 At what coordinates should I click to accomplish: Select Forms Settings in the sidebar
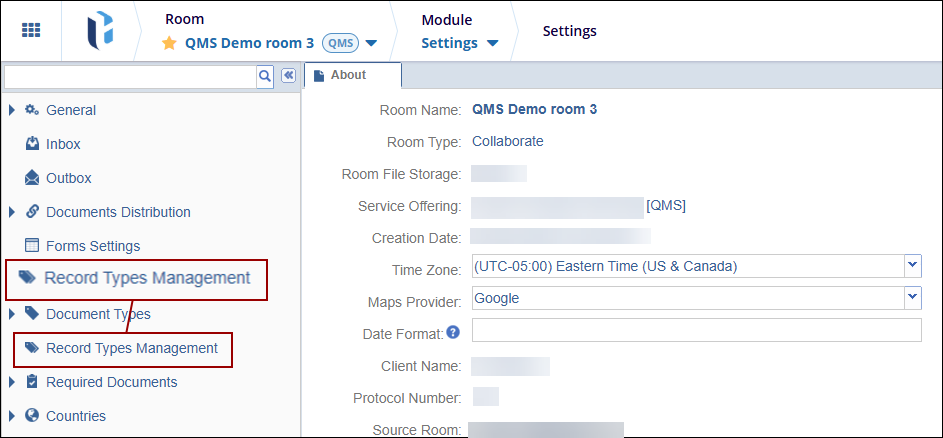tap(92, 246)
